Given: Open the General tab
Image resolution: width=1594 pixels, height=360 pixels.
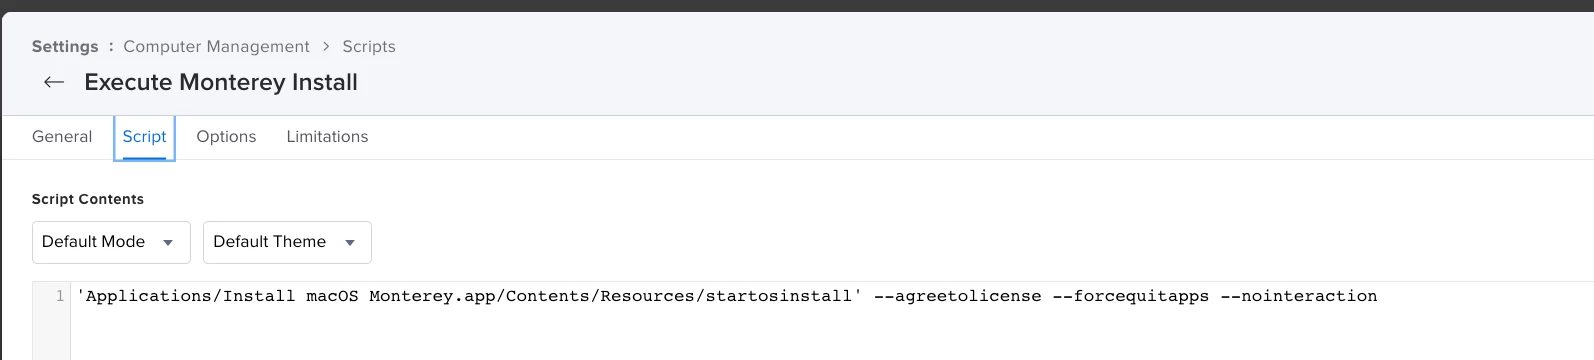Looking at the screenshot, I should click(x=62, y=137).
